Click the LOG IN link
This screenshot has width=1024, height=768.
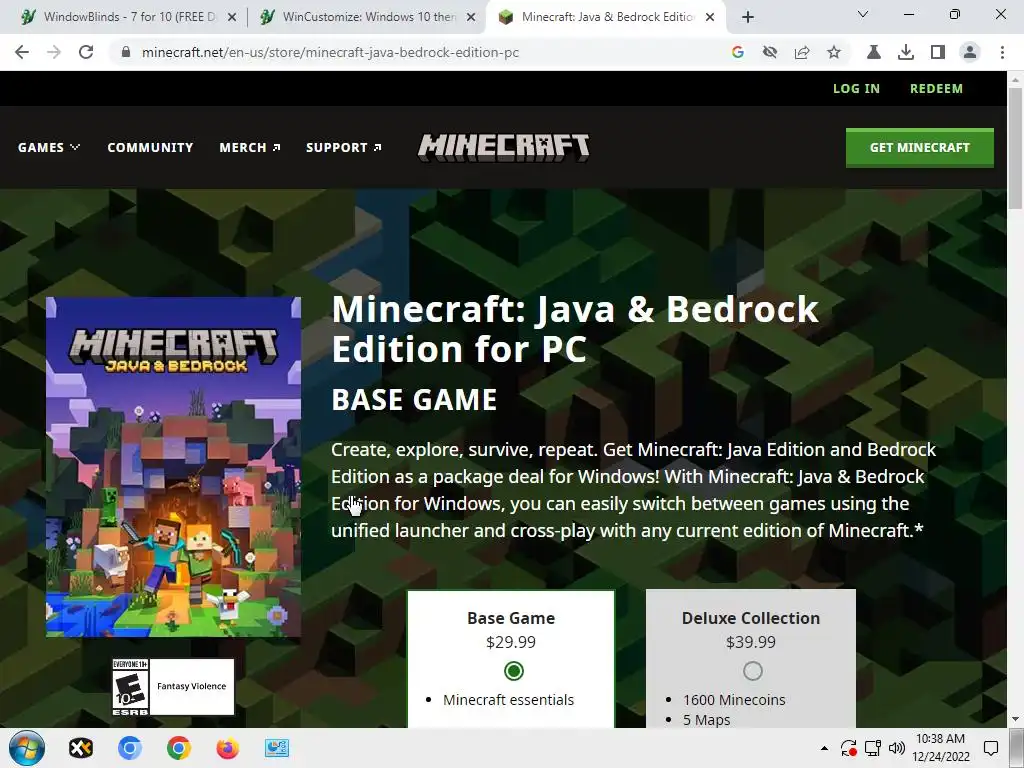pos(856,89)
